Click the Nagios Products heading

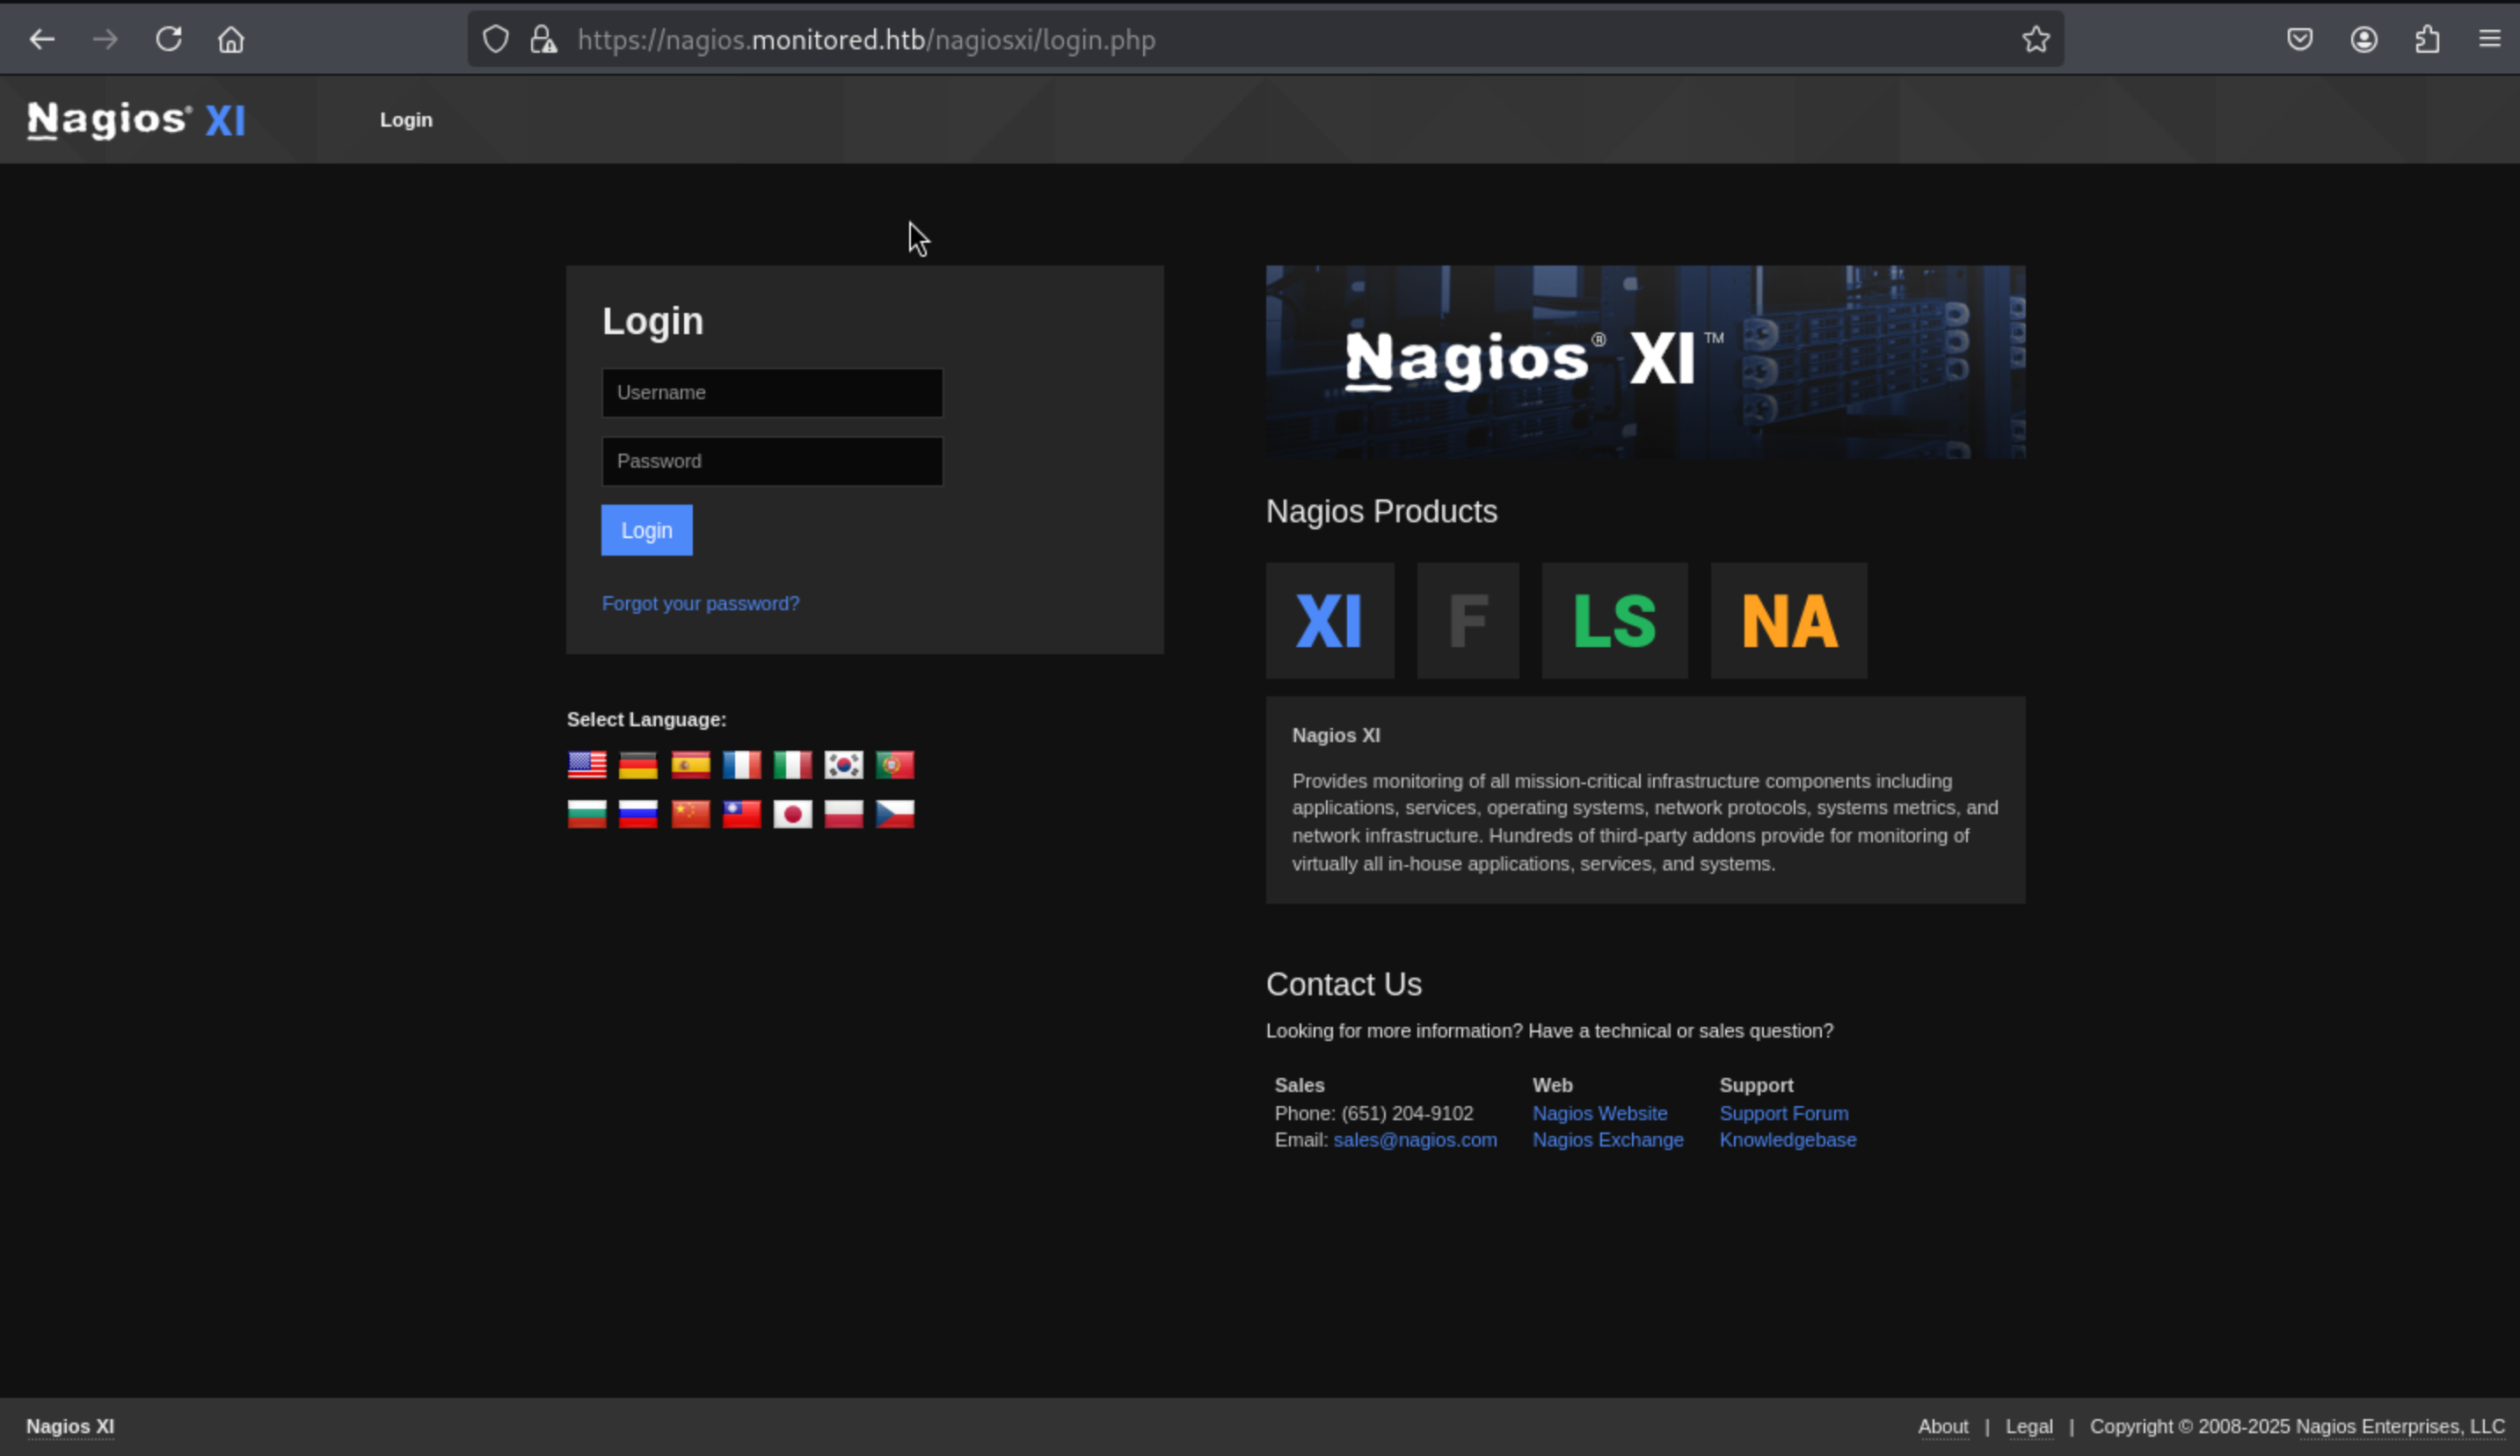click(1381, 512)
